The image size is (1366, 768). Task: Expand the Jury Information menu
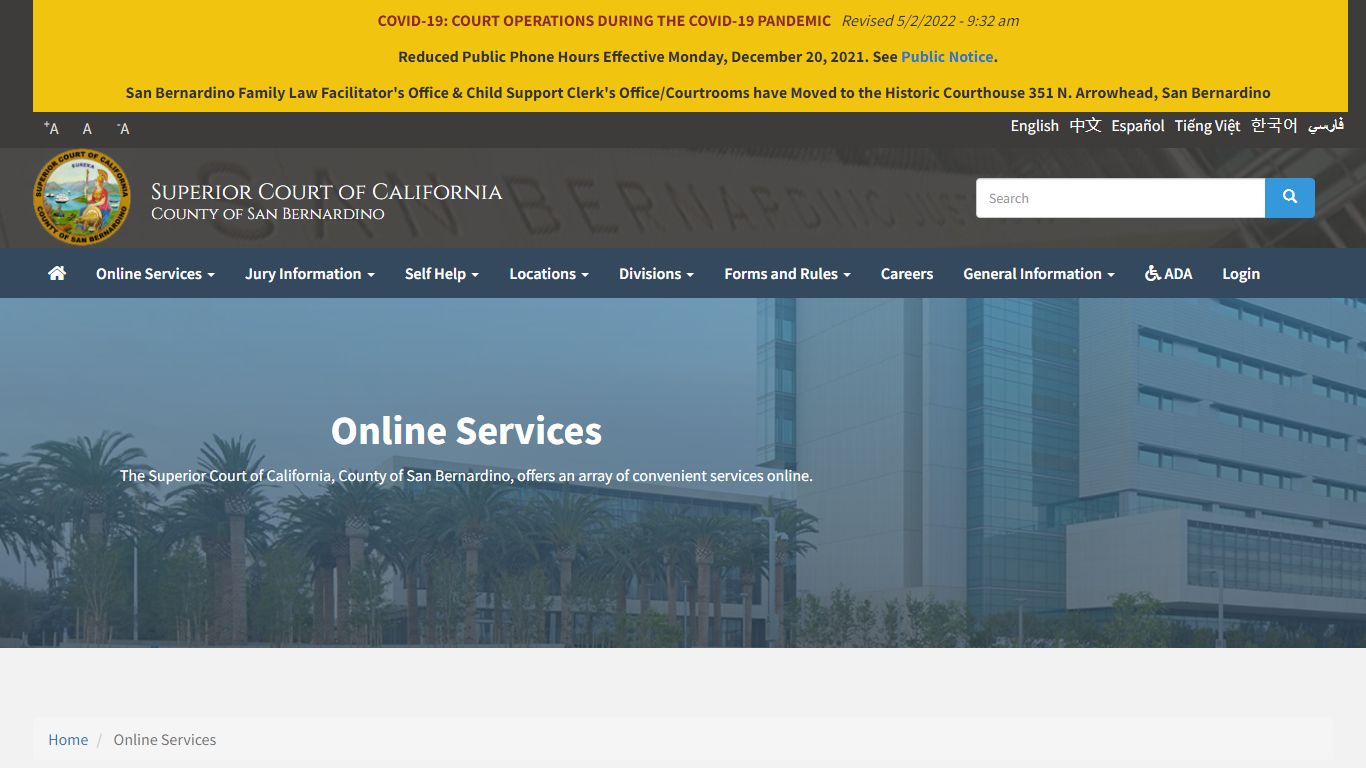coord(310,273)
